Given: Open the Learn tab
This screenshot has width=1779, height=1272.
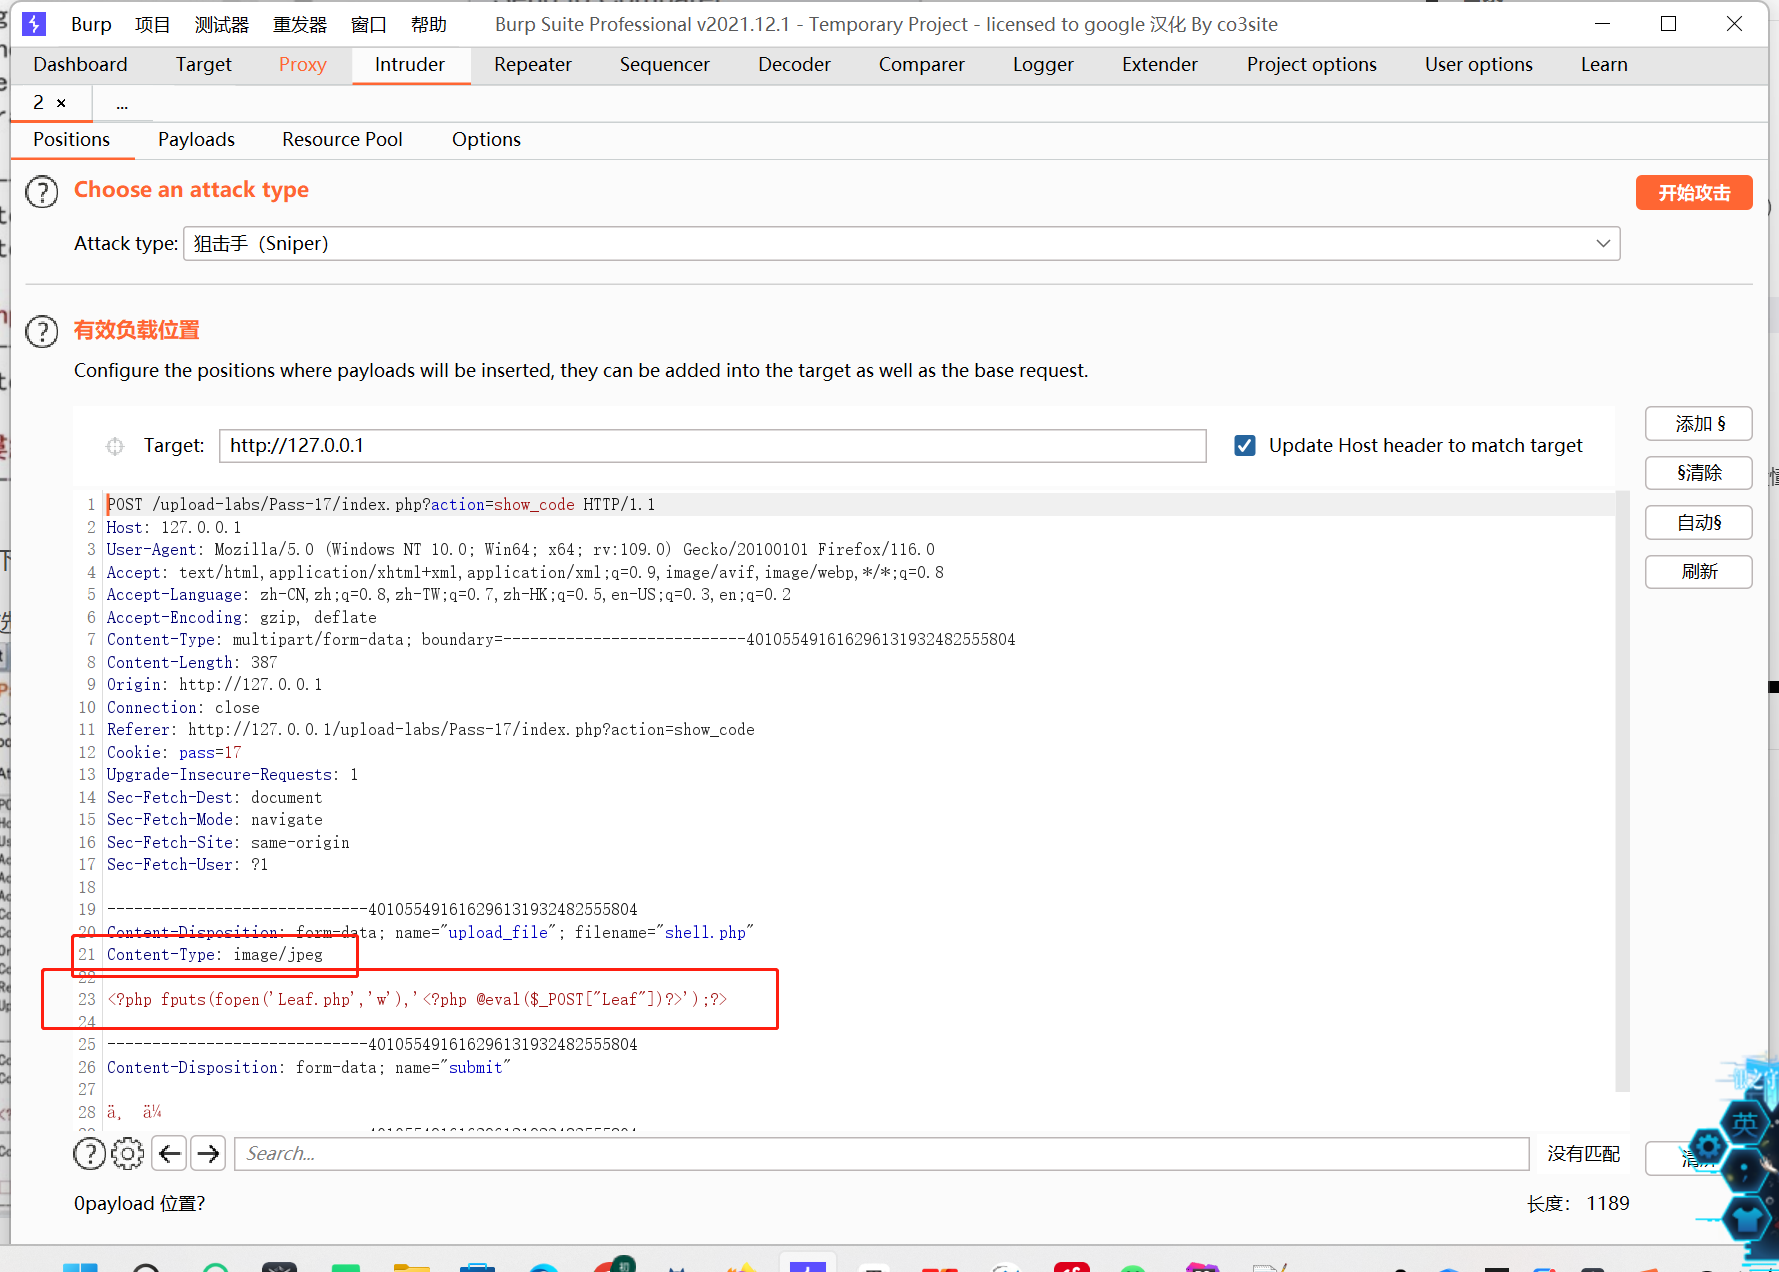Looking at the screenshot, I should 1605,65.
